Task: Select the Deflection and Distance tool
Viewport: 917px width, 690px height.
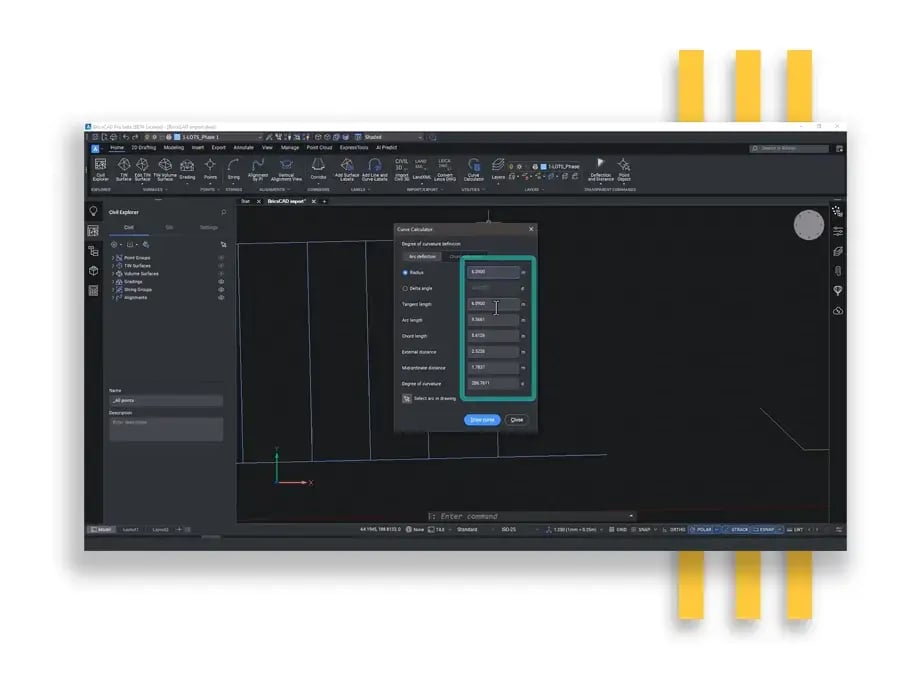Action: point(600,169)
